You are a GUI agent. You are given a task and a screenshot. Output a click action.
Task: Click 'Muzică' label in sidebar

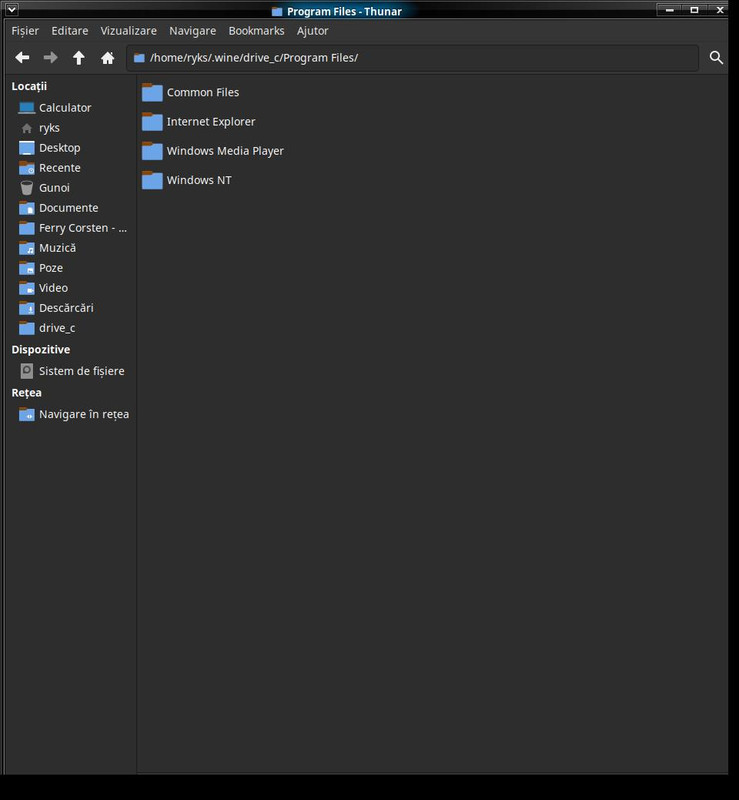pyautogui.click(x=57, y=248)
